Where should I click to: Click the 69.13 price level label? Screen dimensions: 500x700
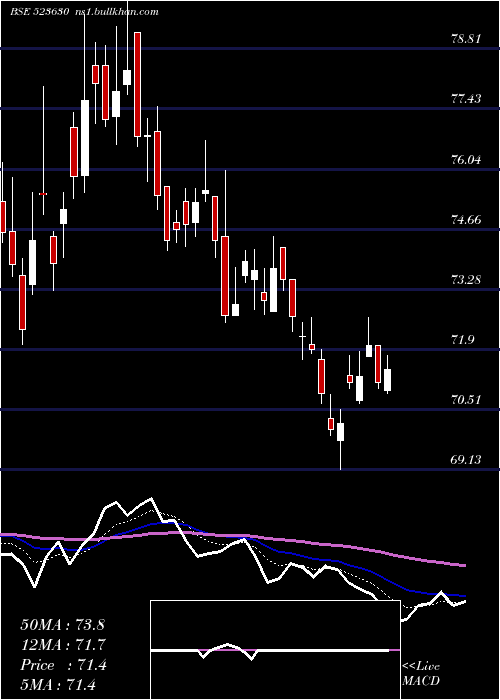click(466, 460)
